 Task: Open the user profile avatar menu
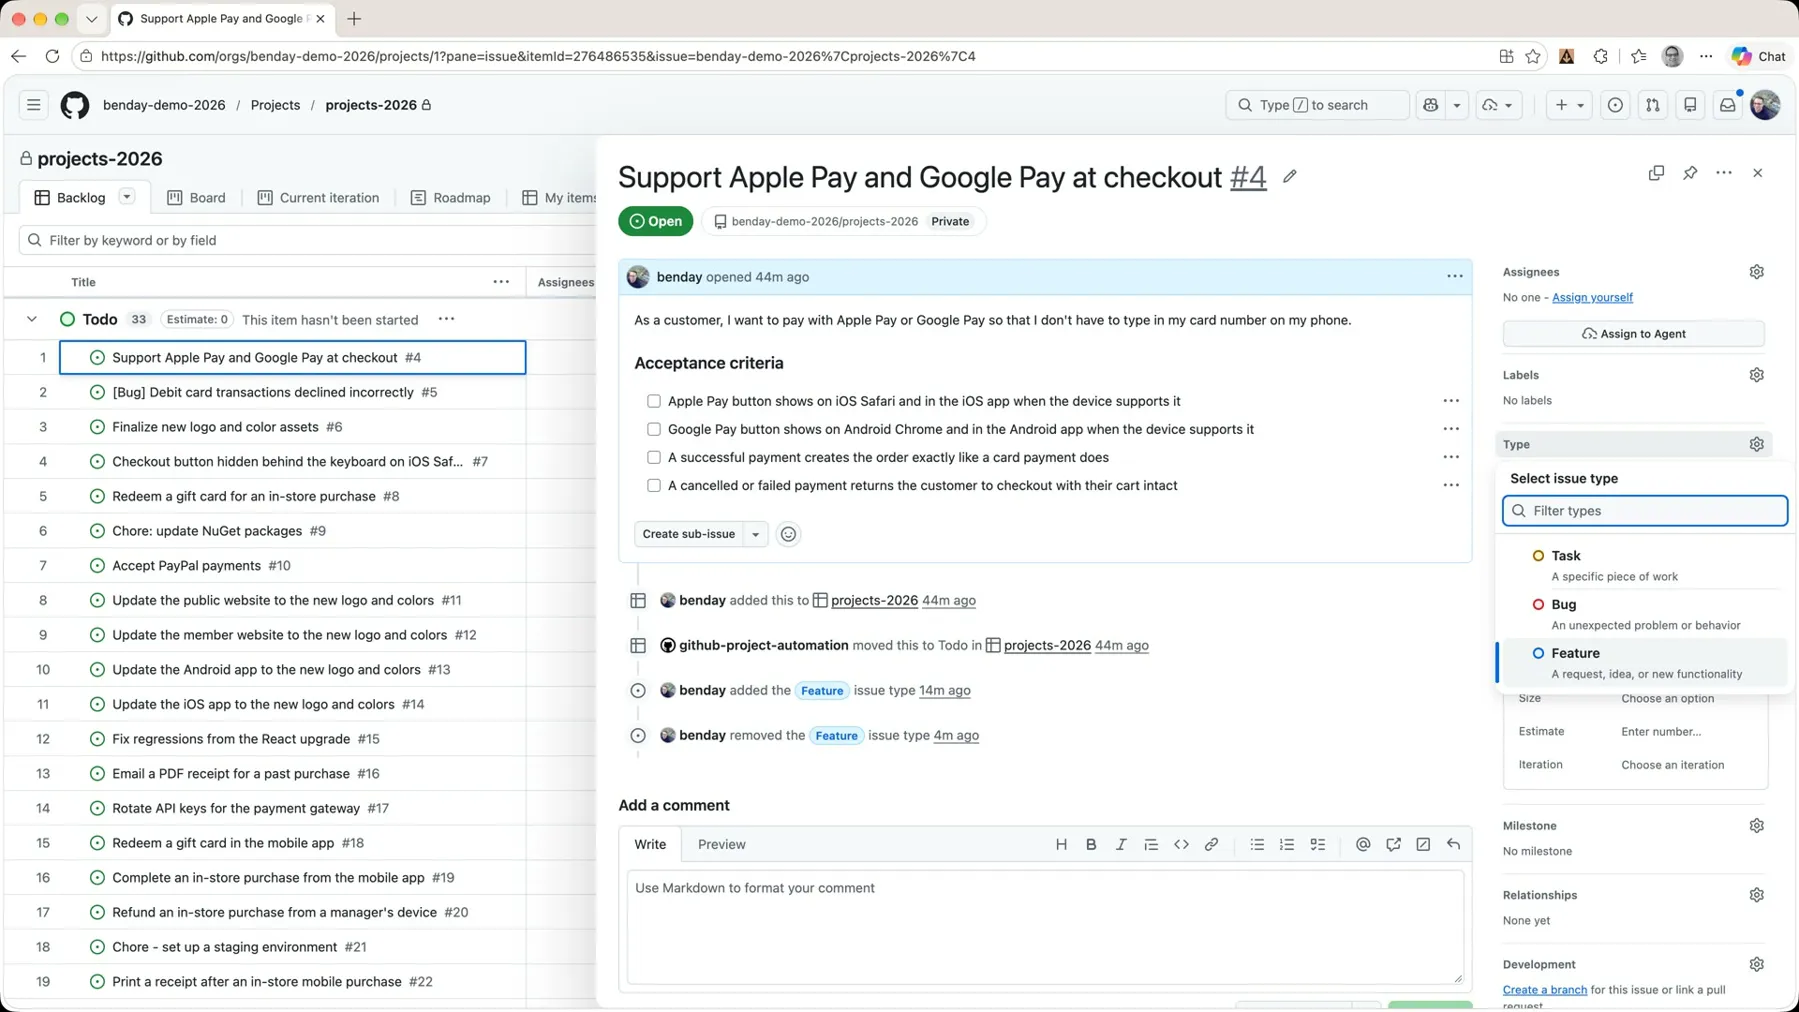tap(1765, 105)
